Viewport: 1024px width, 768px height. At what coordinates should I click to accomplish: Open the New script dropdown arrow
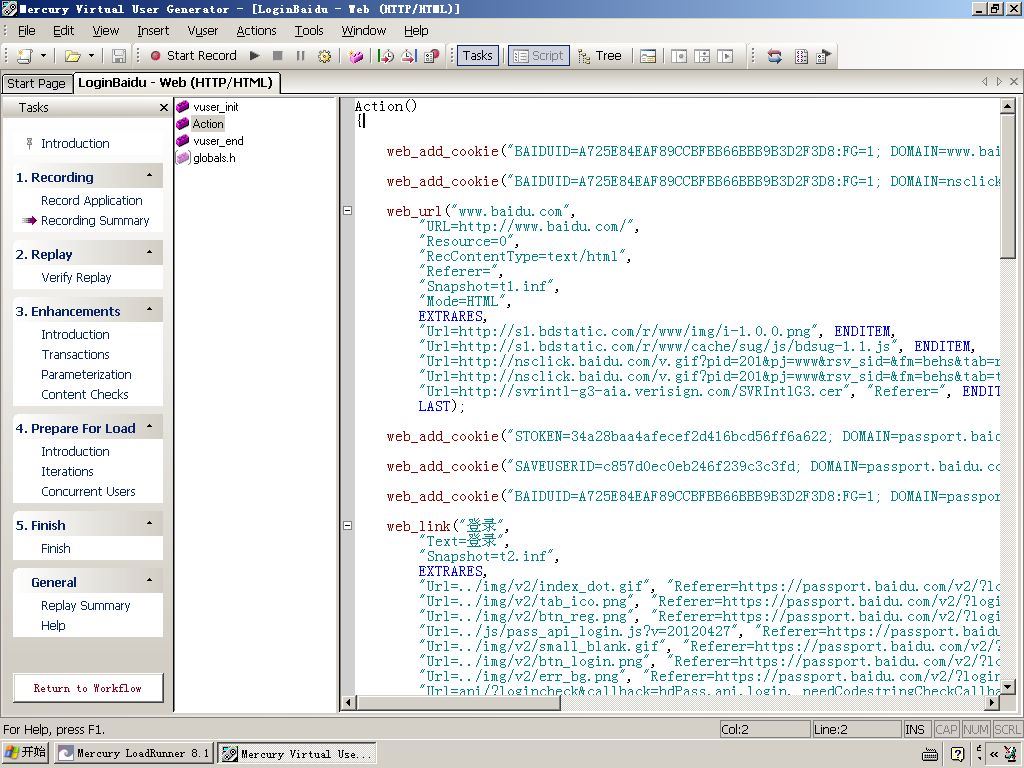point(43,56)
